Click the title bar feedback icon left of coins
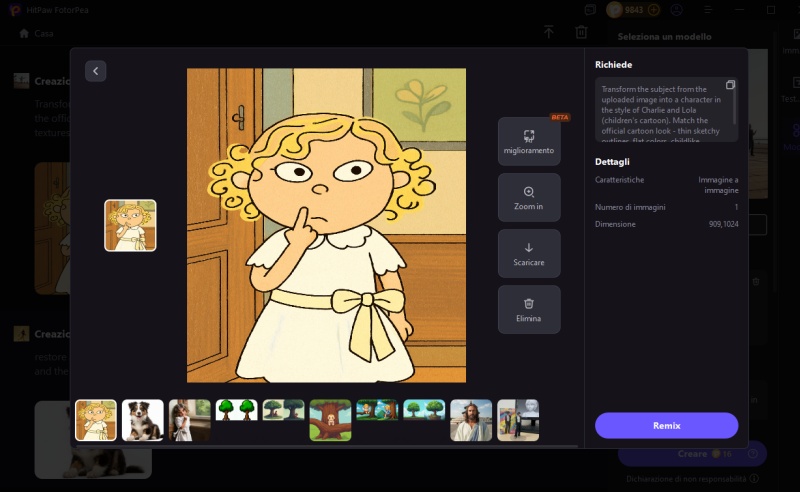Image resolution: width=800 pixels, height=492 pixels. [590, 10]
